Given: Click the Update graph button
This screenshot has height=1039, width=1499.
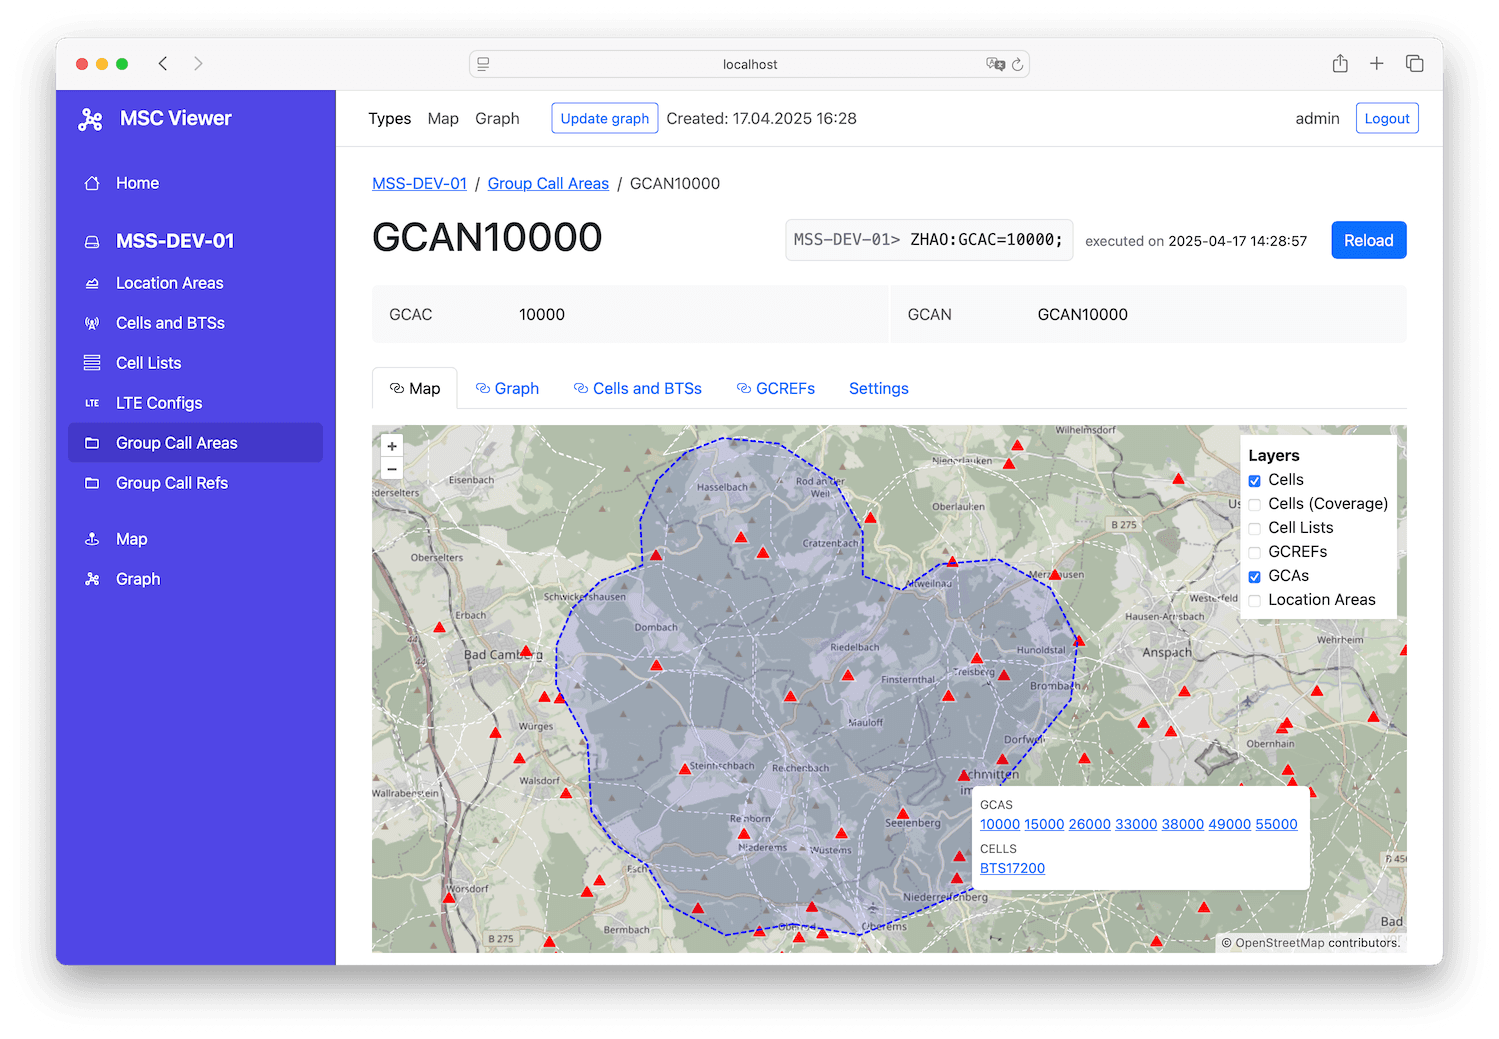Looking at the screenshot, I should (x=605, y=118).
